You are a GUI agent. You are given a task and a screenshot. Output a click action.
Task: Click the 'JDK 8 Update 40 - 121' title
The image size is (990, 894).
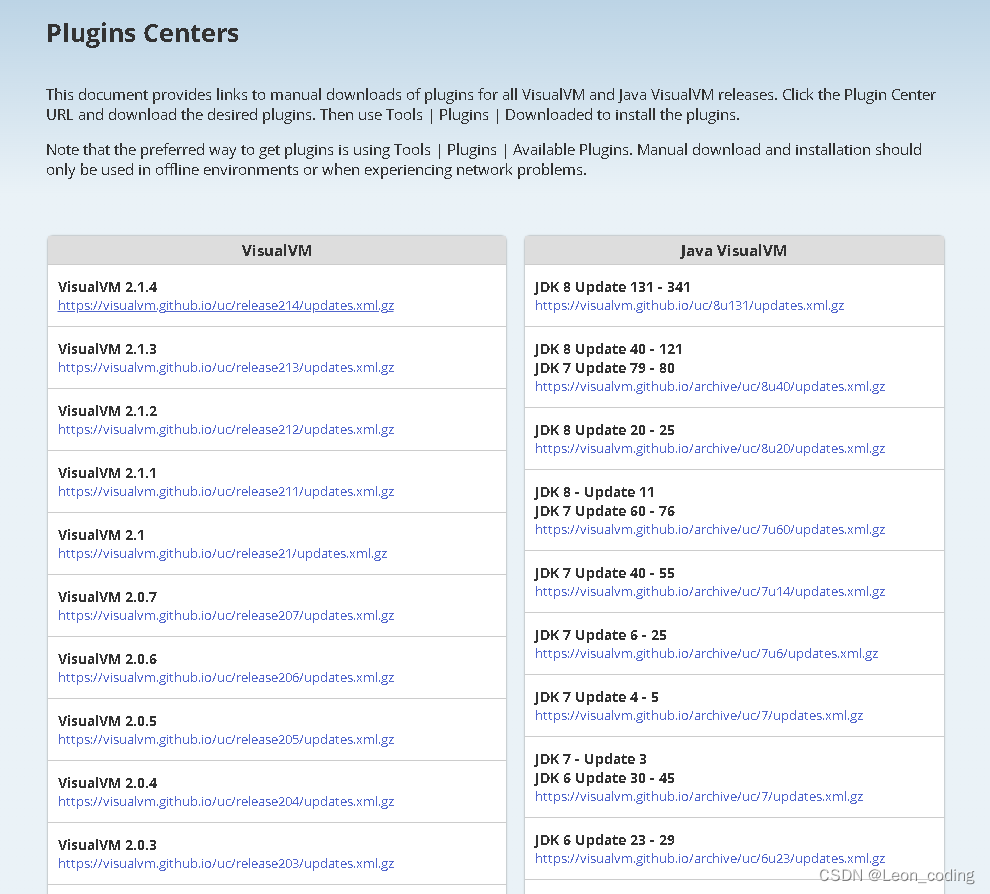[x=609, y=349]
